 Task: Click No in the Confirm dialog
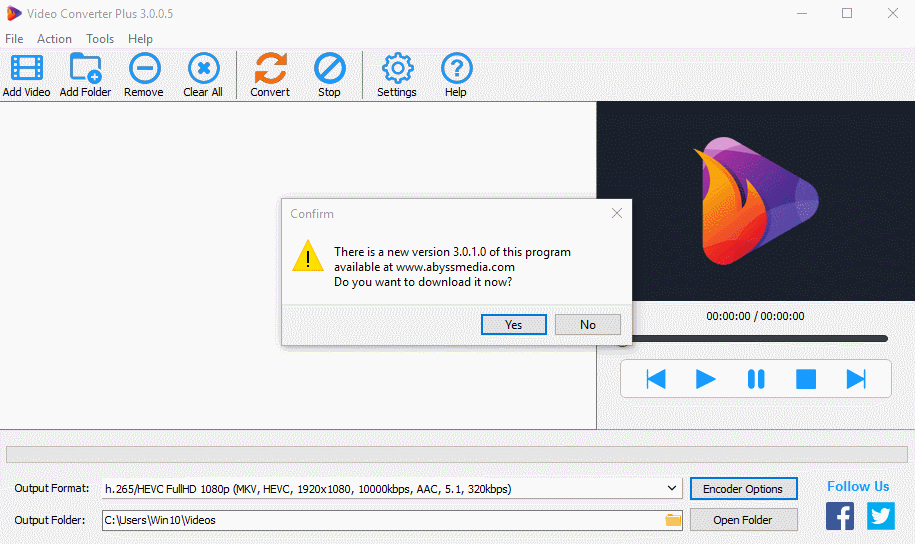tap(588, 325)
